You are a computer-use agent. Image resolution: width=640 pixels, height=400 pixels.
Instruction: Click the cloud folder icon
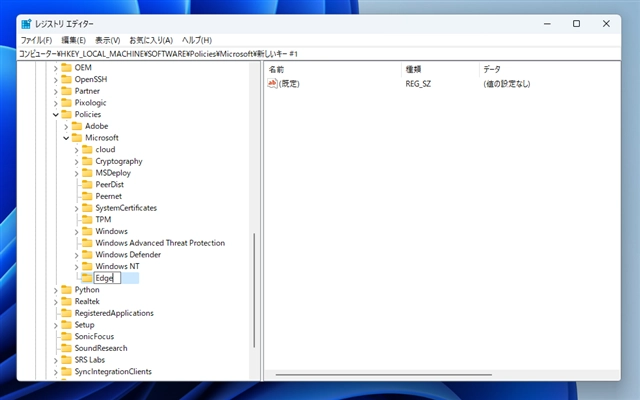pos(87,149)
